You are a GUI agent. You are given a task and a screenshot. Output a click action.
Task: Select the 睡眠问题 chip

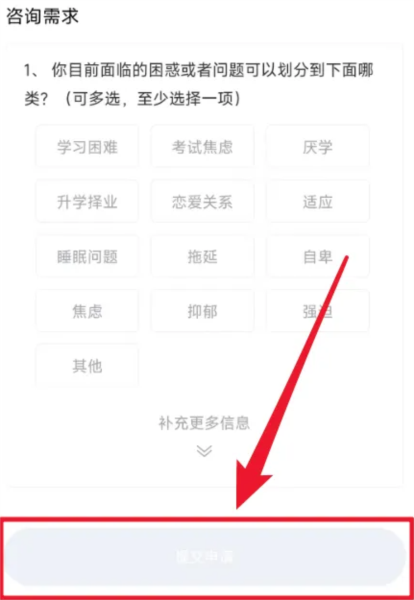[87, 256]
